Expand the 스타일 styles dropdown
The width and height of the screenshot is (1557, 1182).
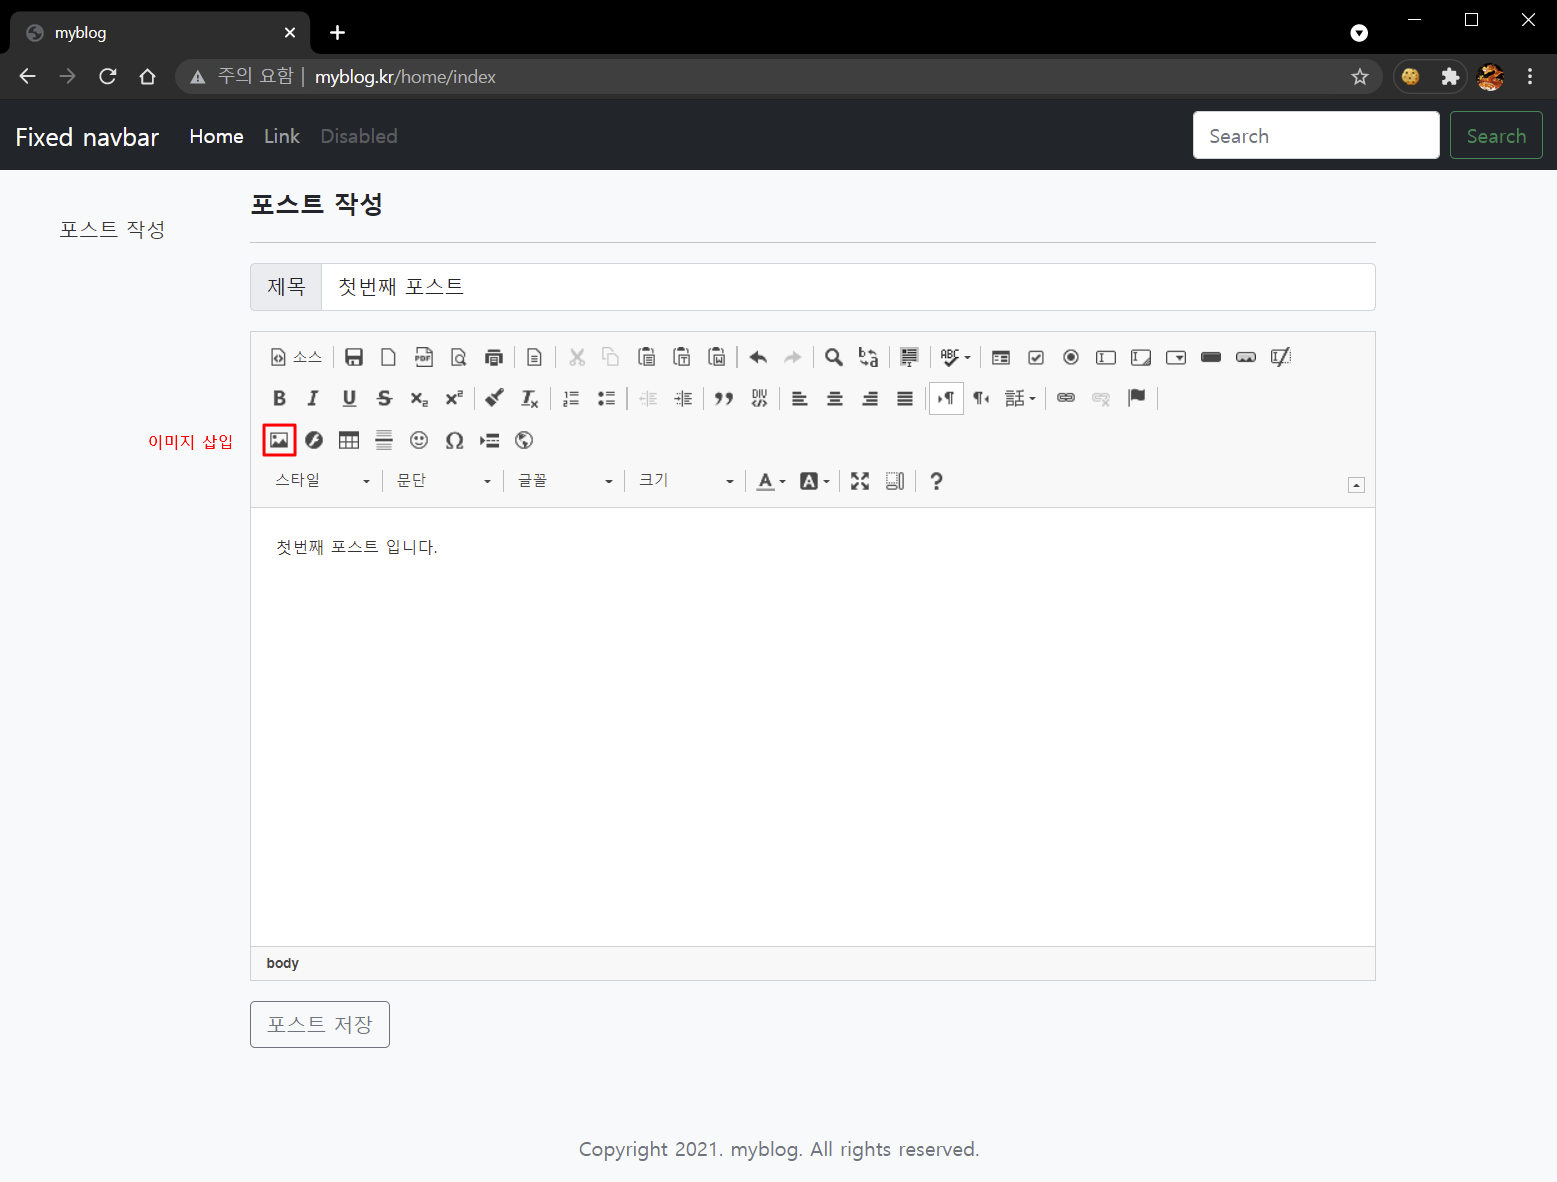(322, 481)
